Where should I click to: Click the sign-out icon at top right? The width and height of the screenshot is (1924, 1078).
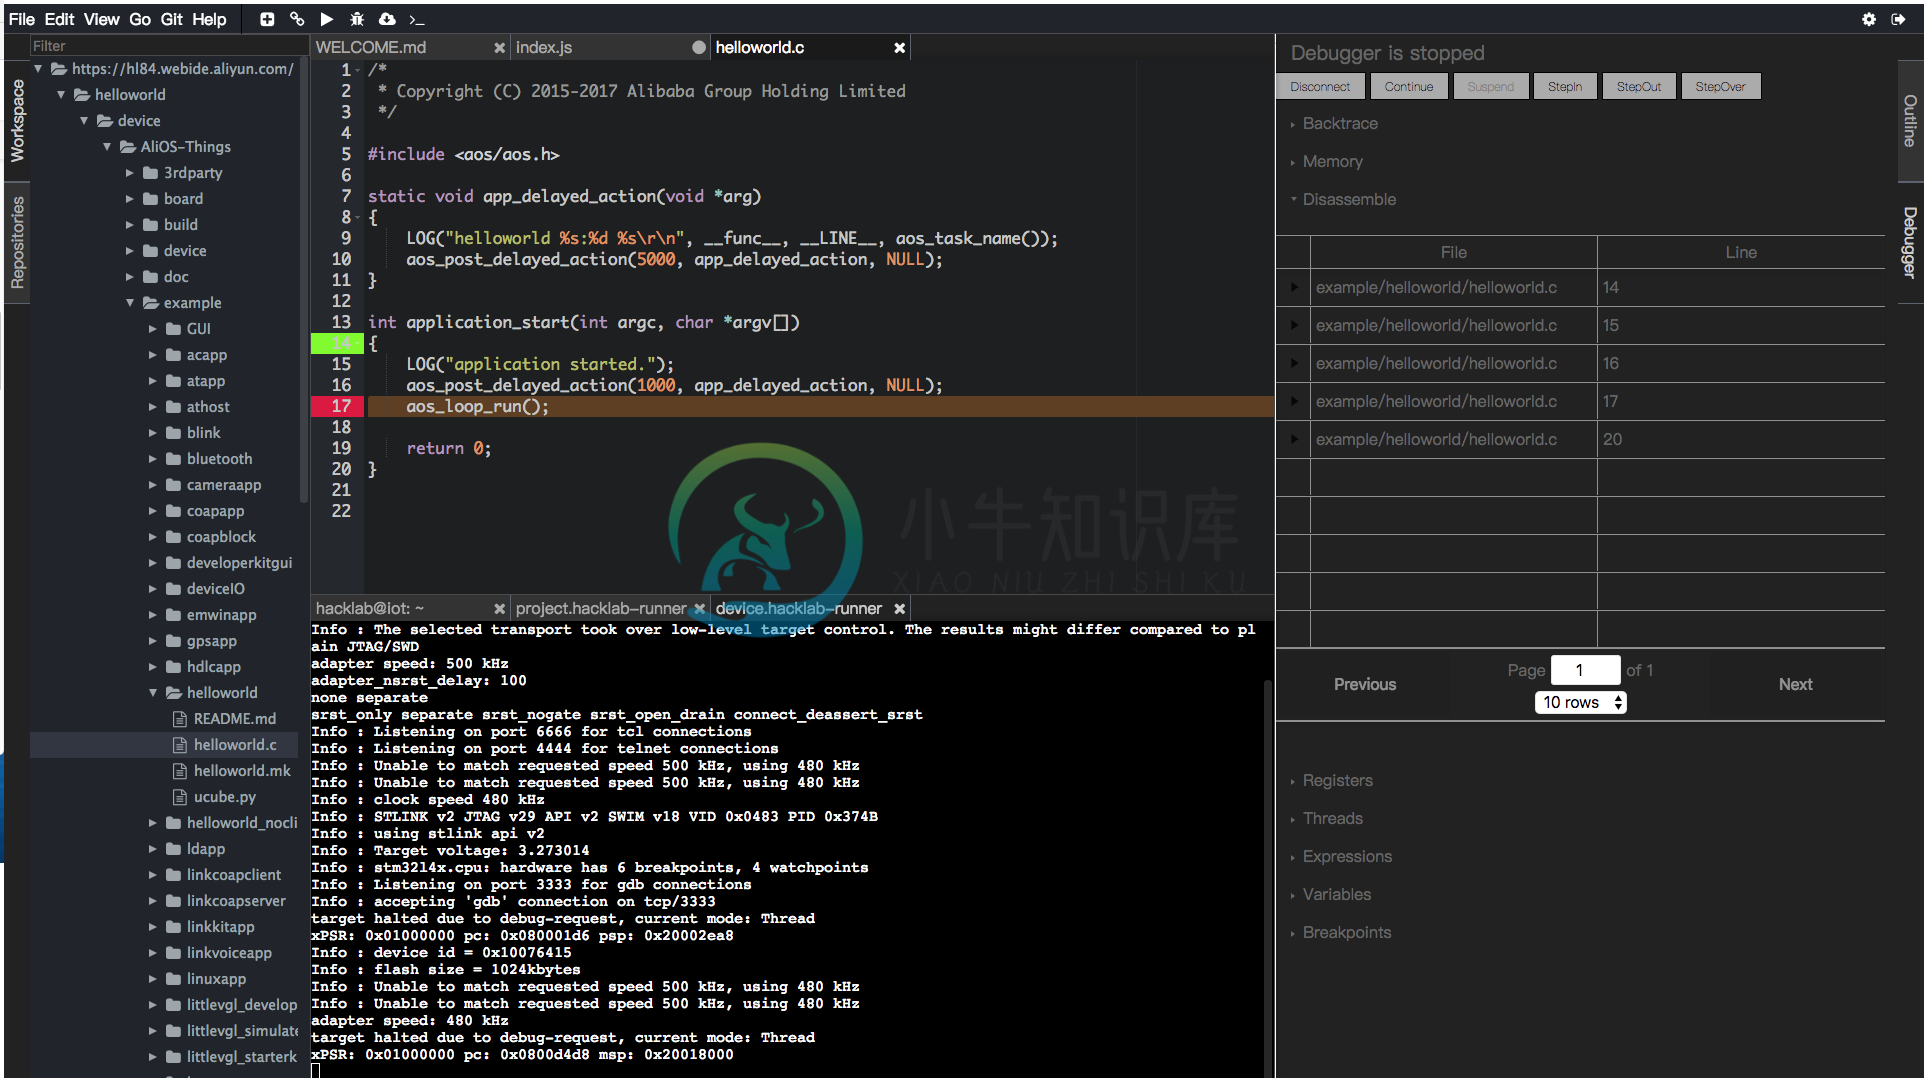[1898, 19]
